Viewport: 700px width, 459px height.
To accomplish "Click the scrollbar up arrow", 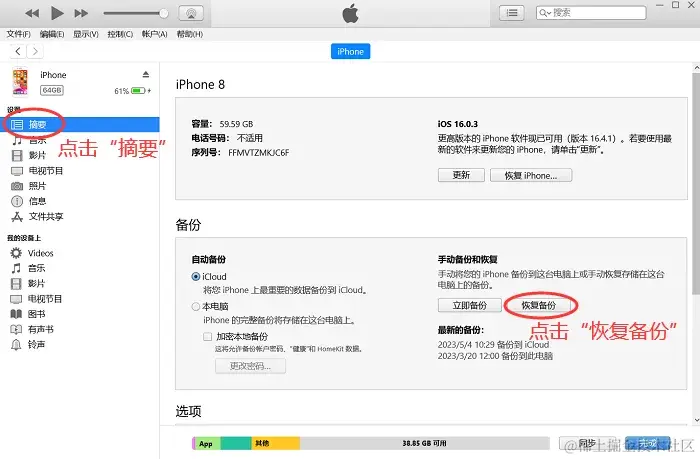I will [696, 68].
